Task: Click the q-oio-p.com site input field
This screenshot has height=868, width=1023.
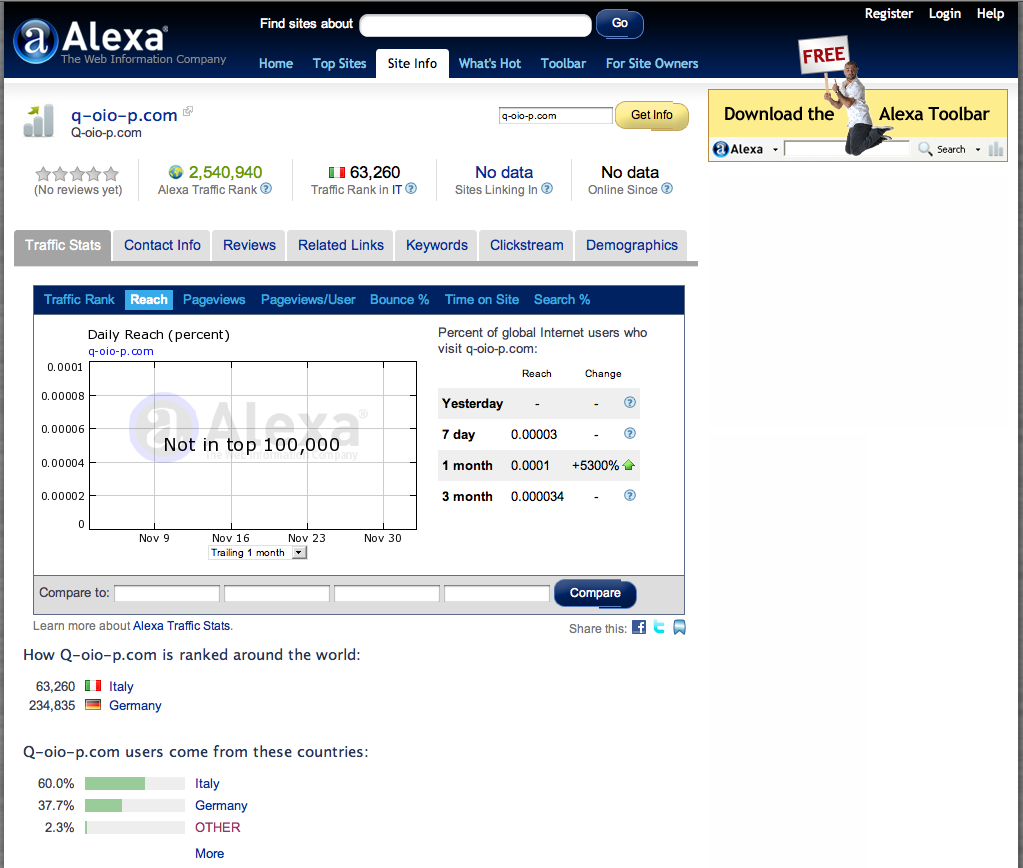Action: [x=556, y=116]
